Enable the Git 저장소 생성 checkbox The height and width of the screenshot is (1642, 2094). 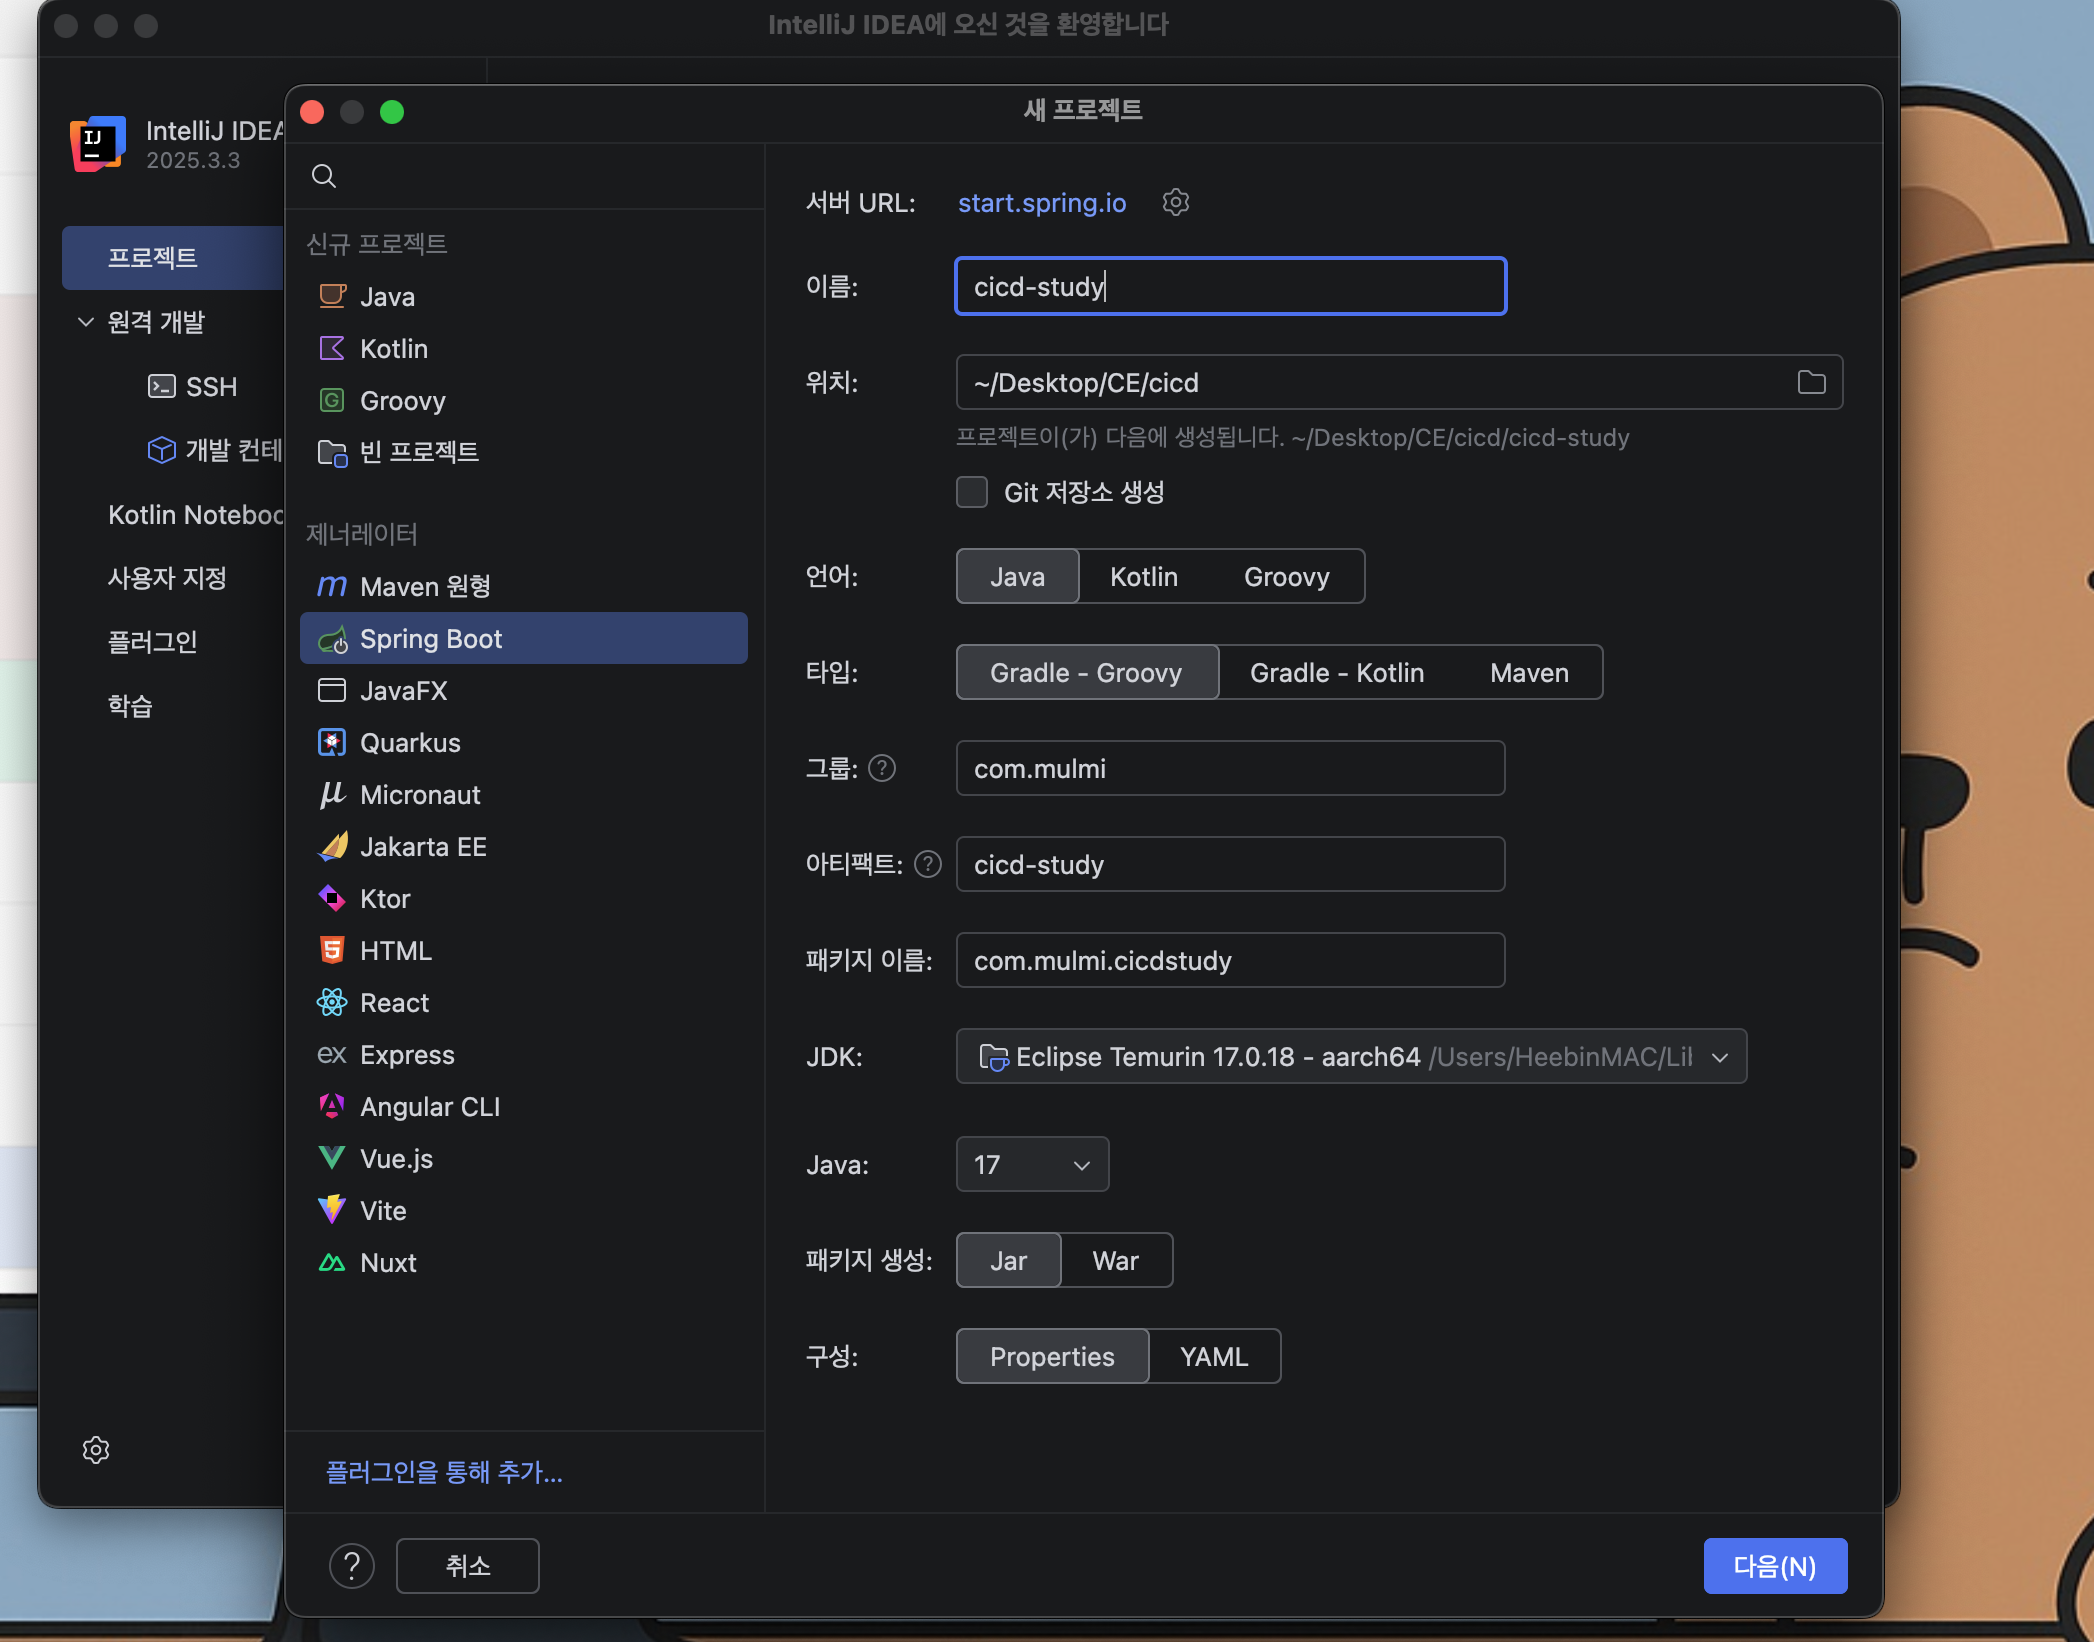point(972,492)
